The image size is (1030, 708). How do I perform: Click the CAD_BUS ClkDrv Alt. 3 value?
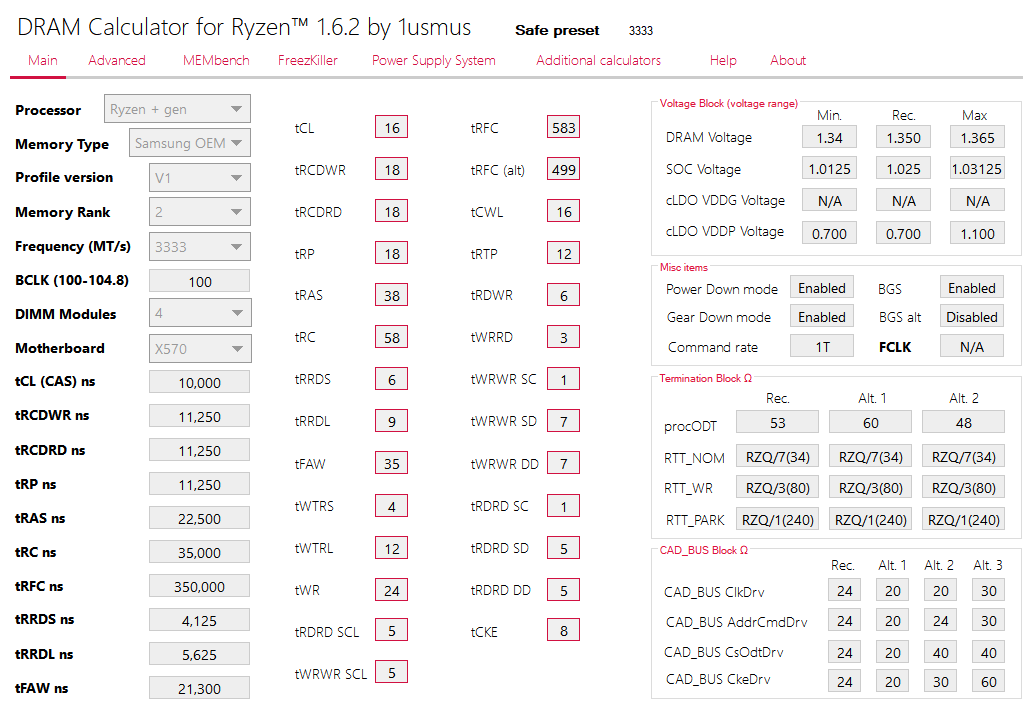coord(989,590)
